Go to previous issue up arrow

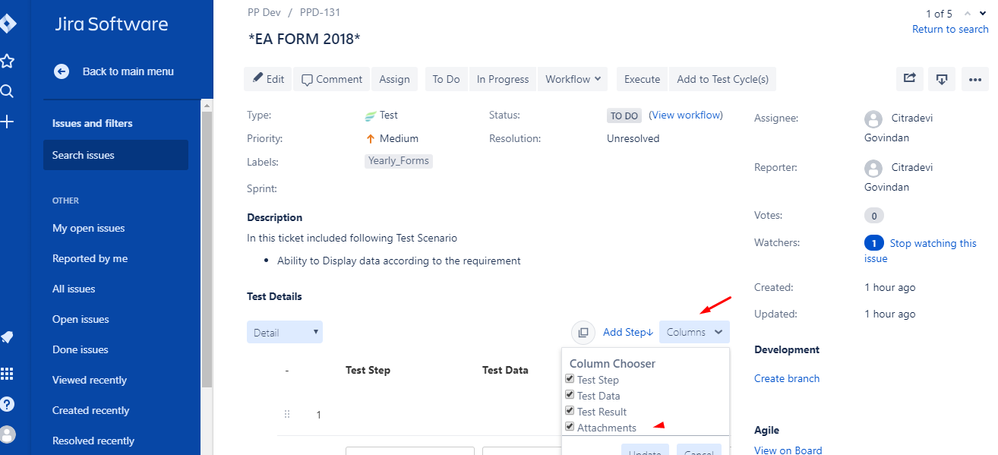[967, 13]
